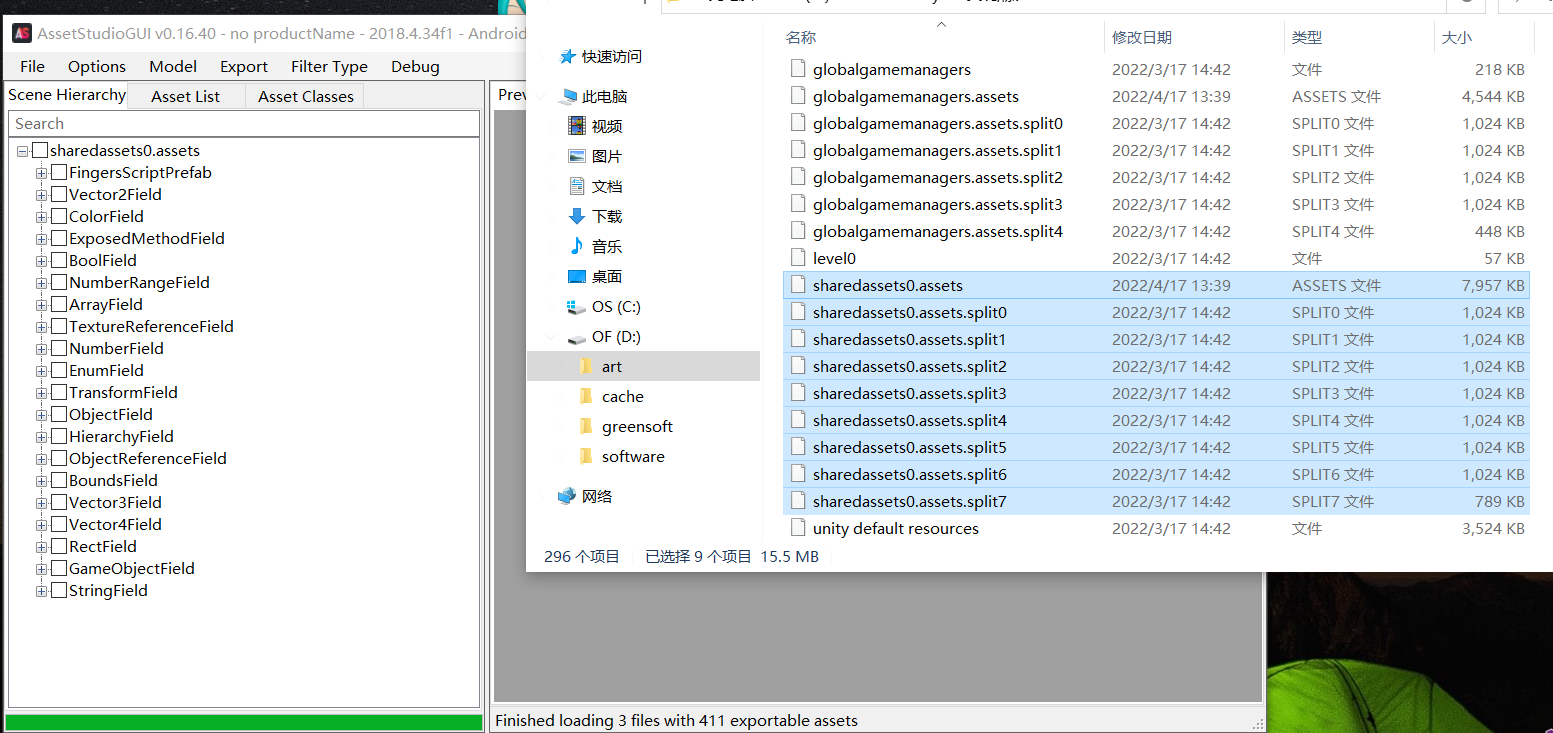Expand the Vector2Field tree node
1553x733 pixels.
pyautogui.click(x=42, y=195)
